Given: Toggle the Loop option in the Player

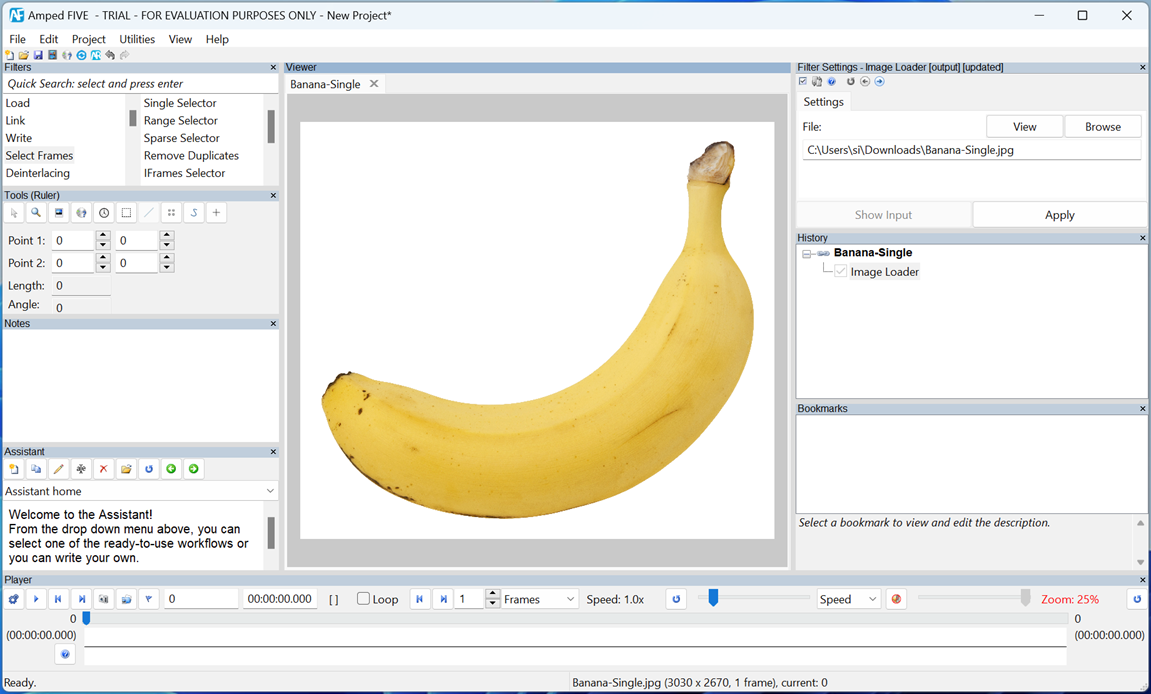Looking at the screenshot, I should (363, 599).
